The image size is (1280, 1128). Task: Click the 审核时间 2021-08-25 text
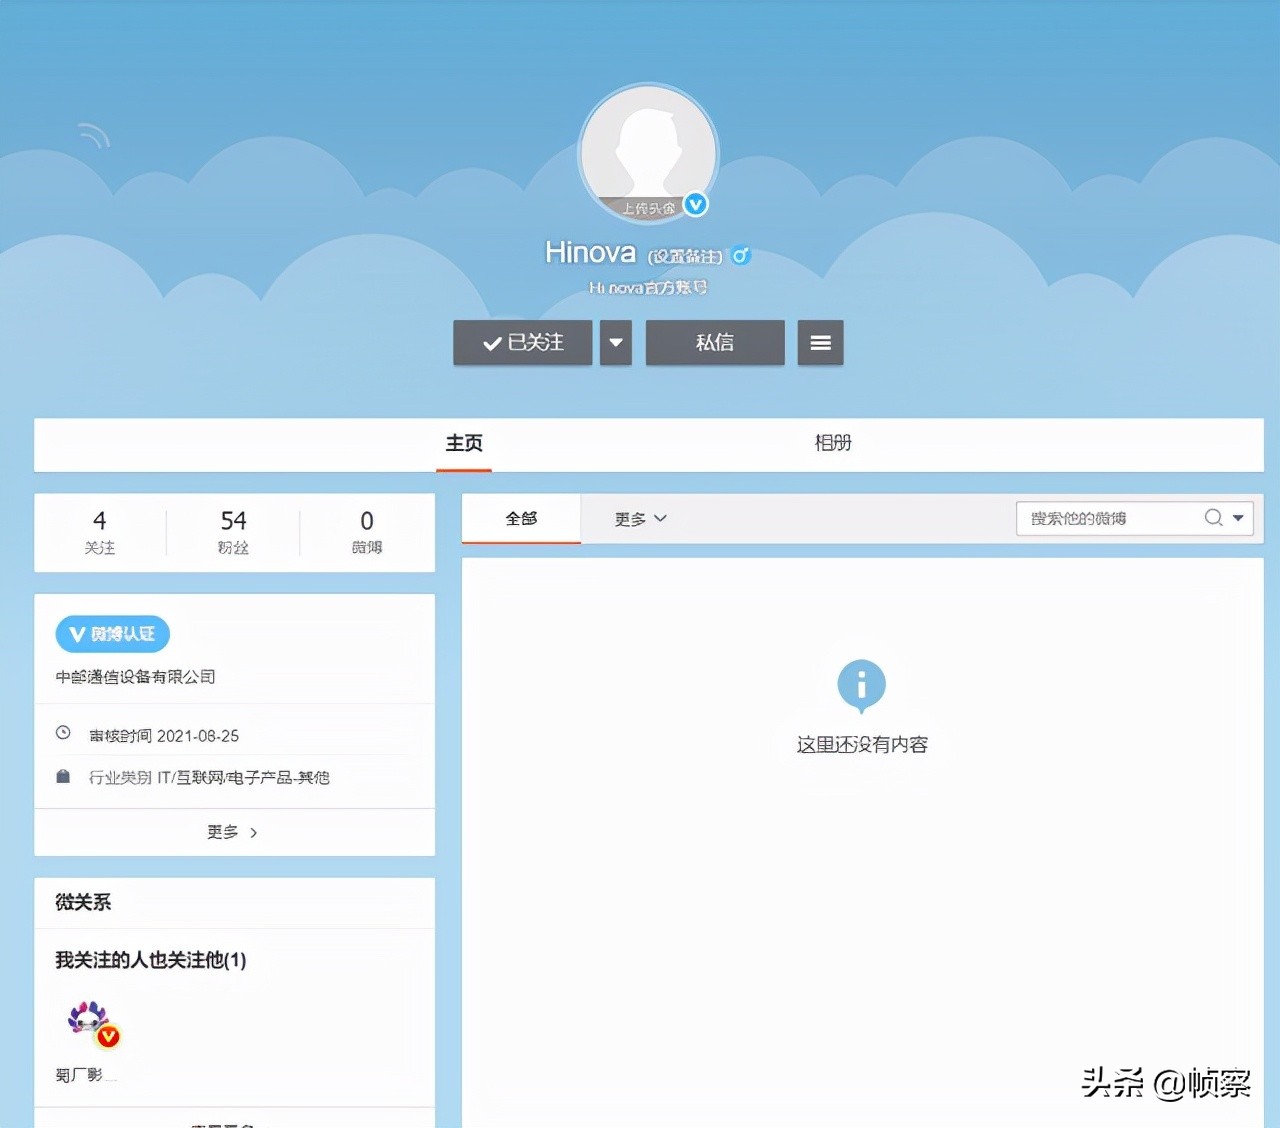(x=164, y=736)
